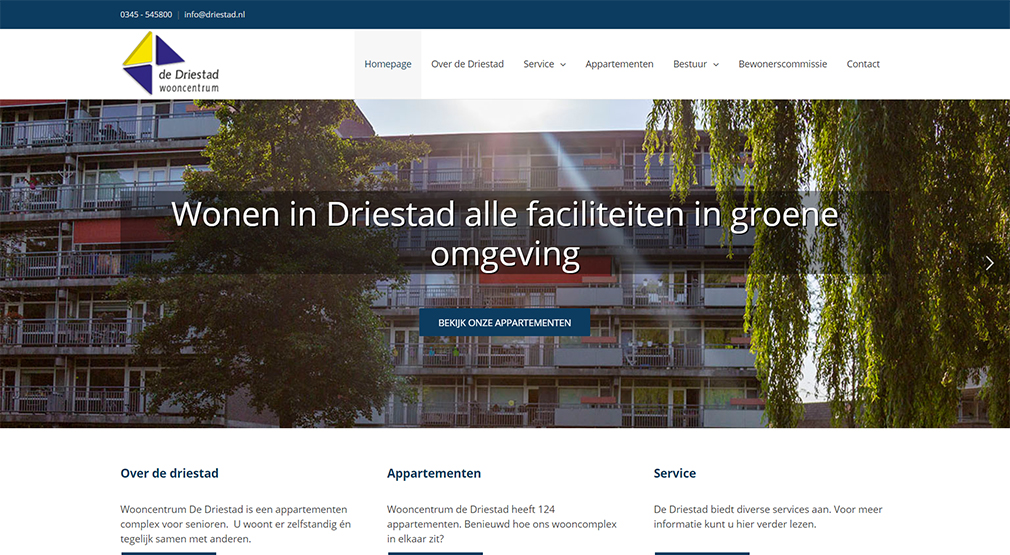The height and width of the screenshot is (555, 1010).
Task: Click the Bekijk onze appartementen button
Action: pos(504,322)
